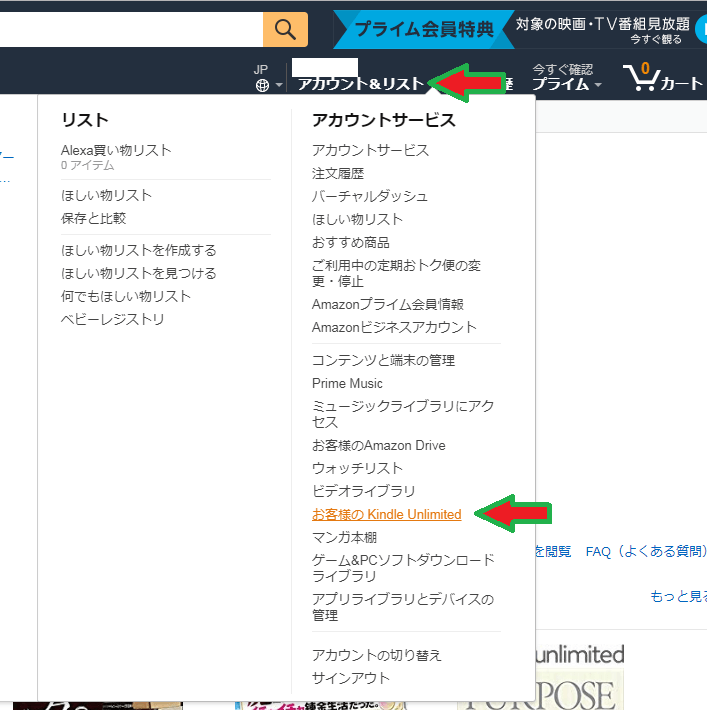Click the orange search magnifier button
Viewport: 708px width, 710px height.
(285, 29)
